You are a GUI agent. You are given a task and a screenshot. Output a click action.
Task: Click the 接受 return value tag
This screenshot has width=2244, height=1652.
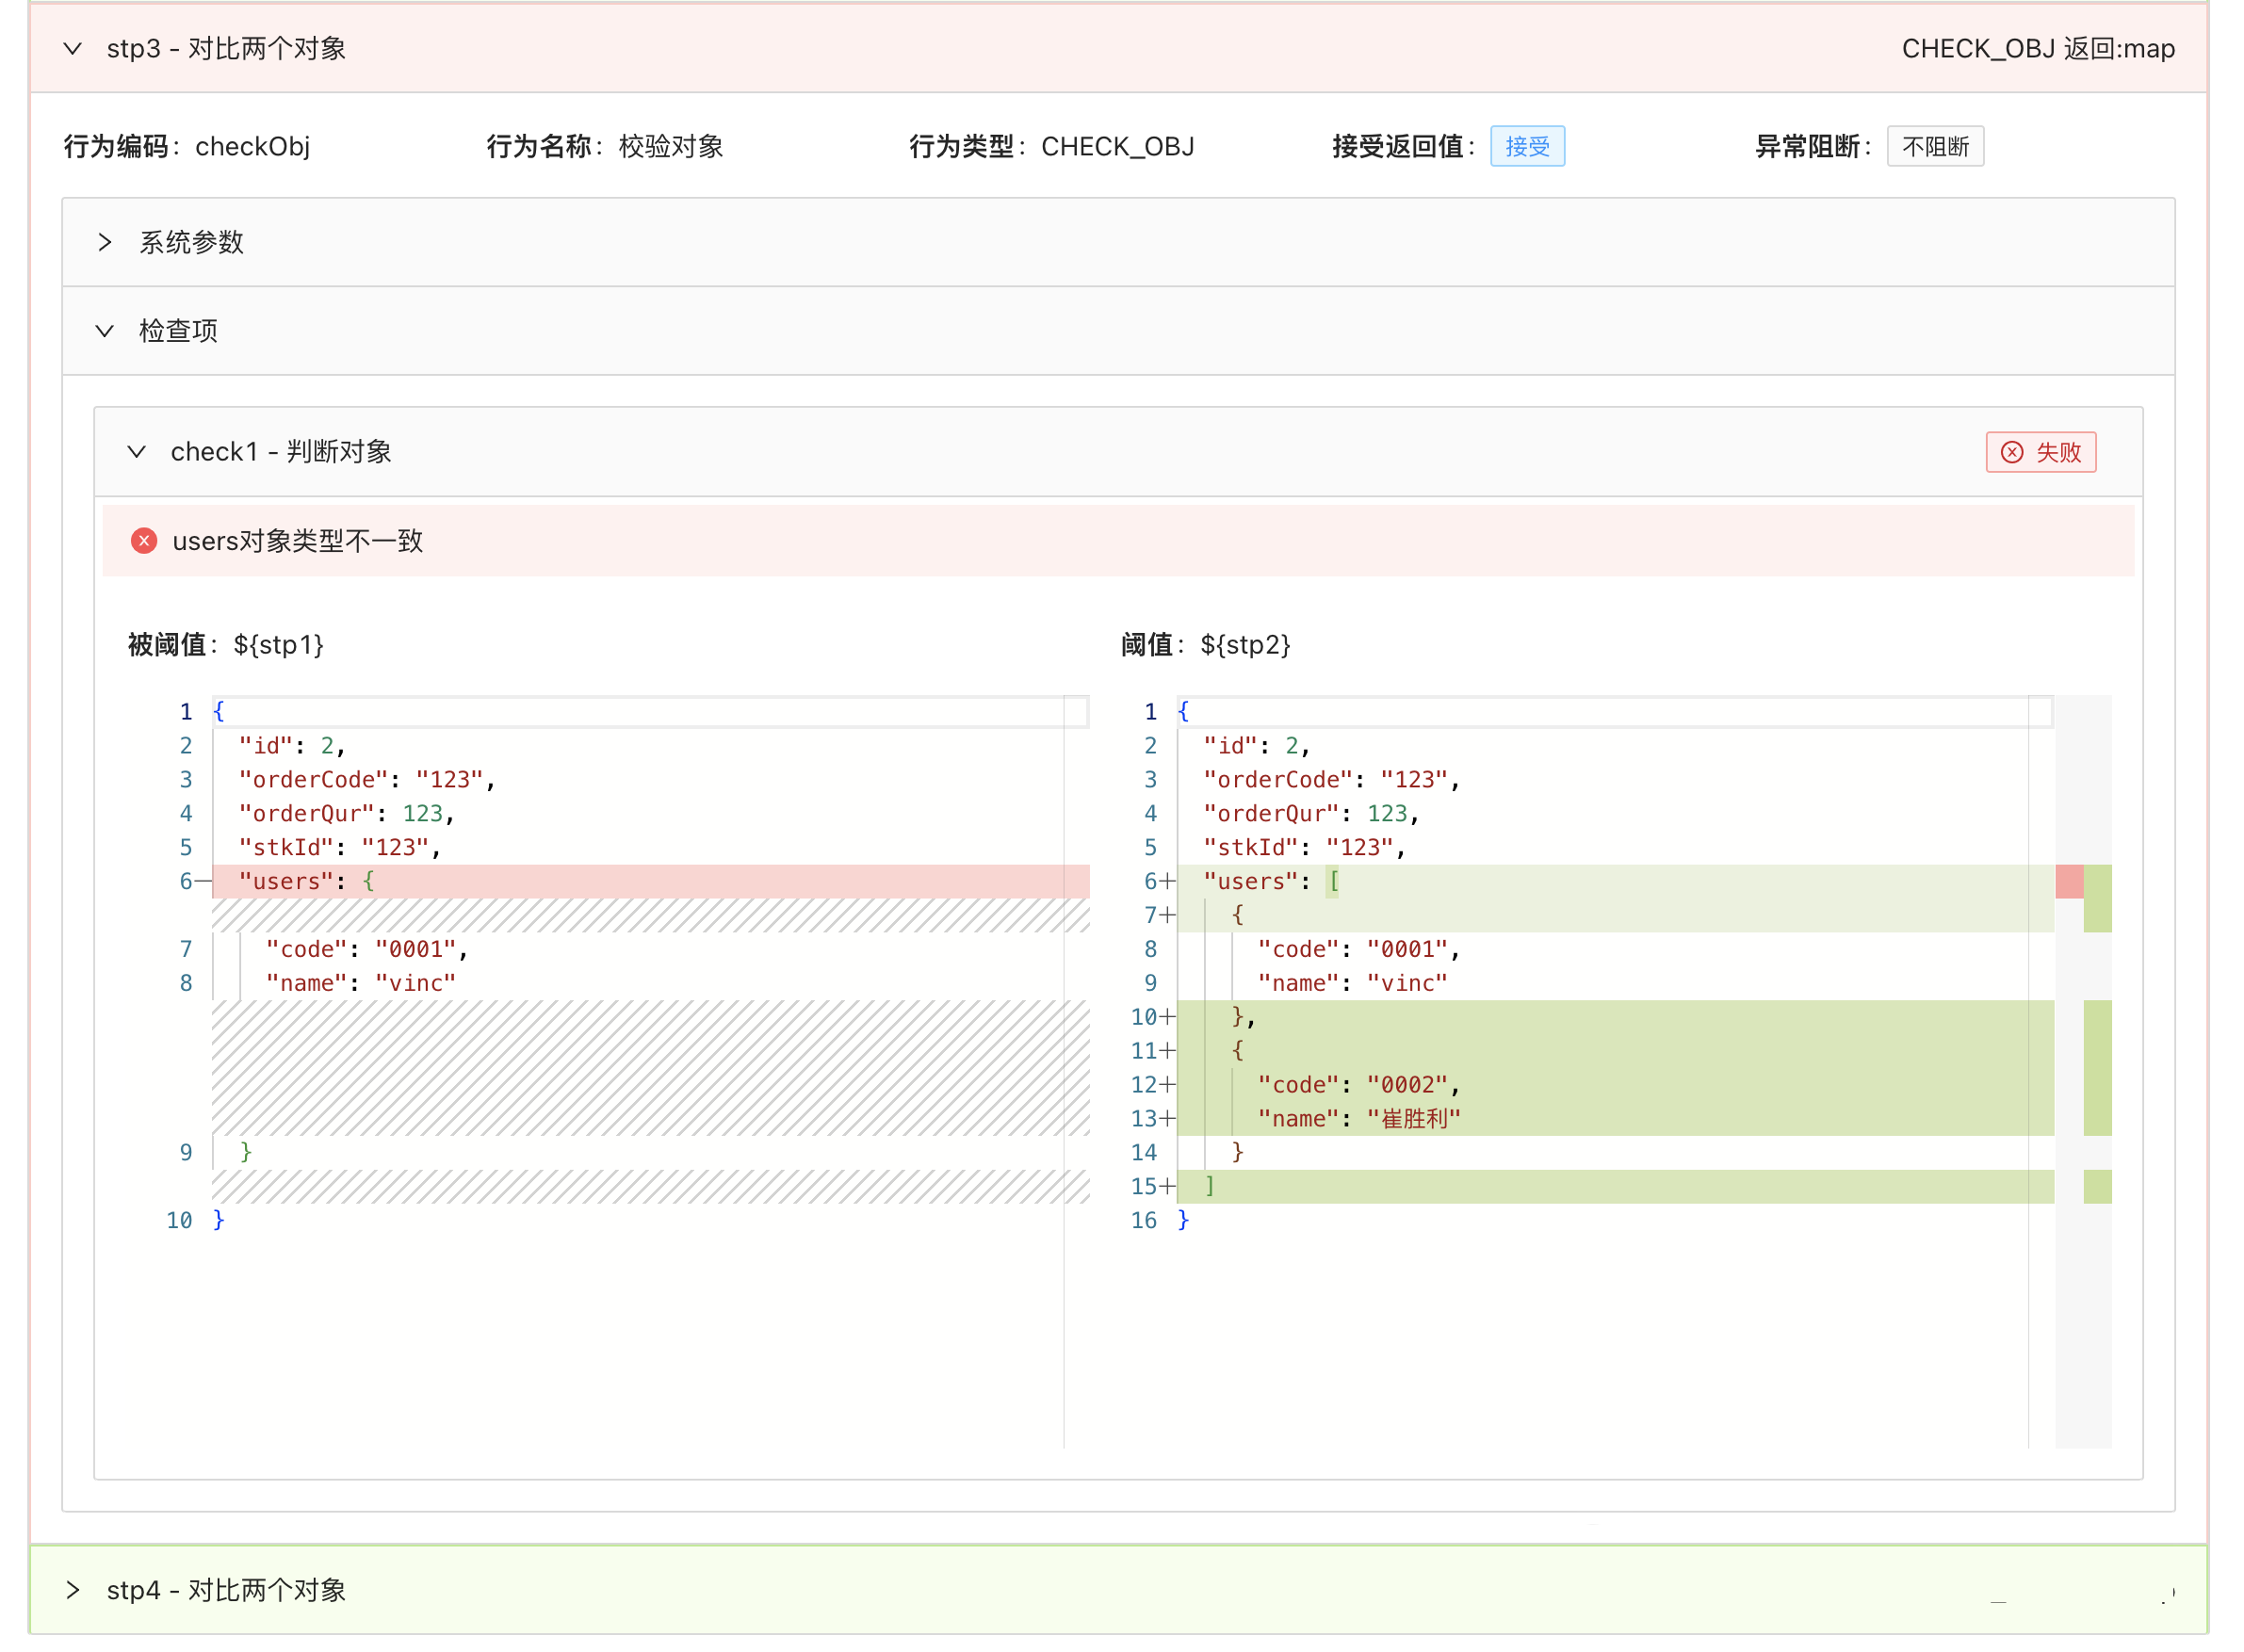(x=1527, y=147)
